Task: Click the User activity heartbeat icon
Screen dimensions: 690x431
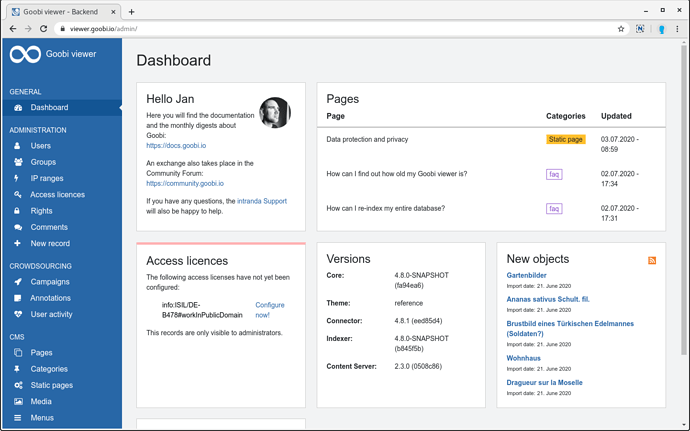Action: [18, 314]
